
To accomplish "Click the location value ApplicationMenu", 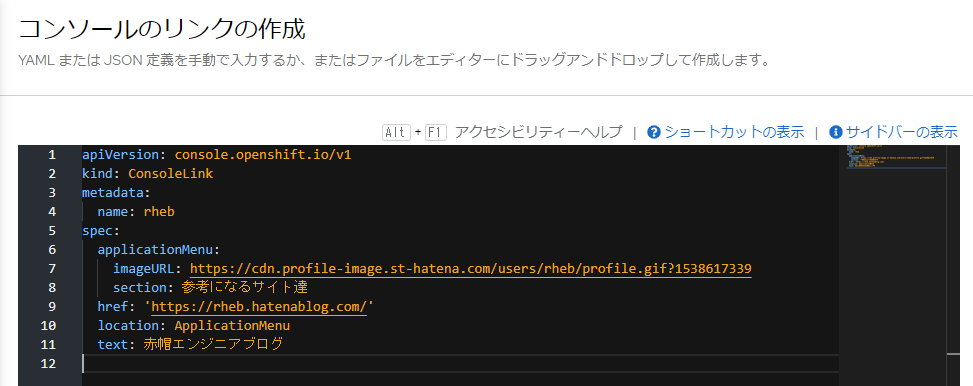I will click(232, 326).
